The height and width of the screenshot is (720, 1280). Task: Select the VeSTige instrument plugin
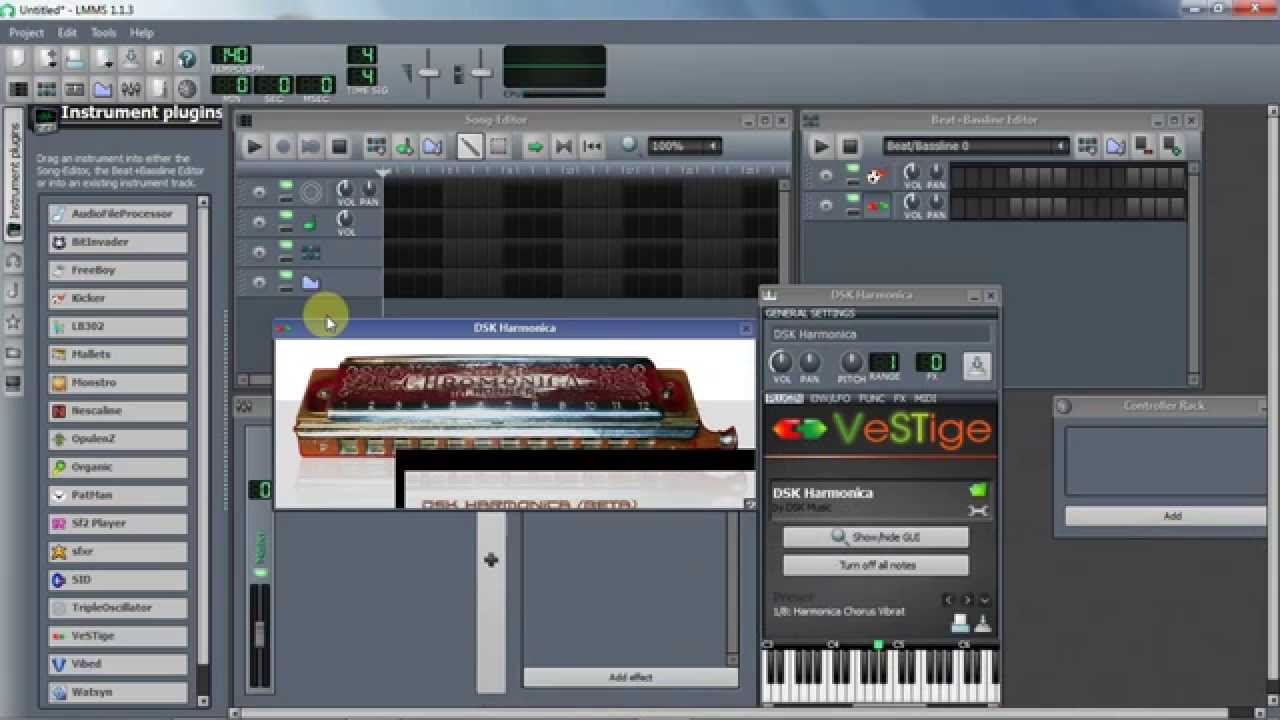pyautogui.click(x=118, y=636)
